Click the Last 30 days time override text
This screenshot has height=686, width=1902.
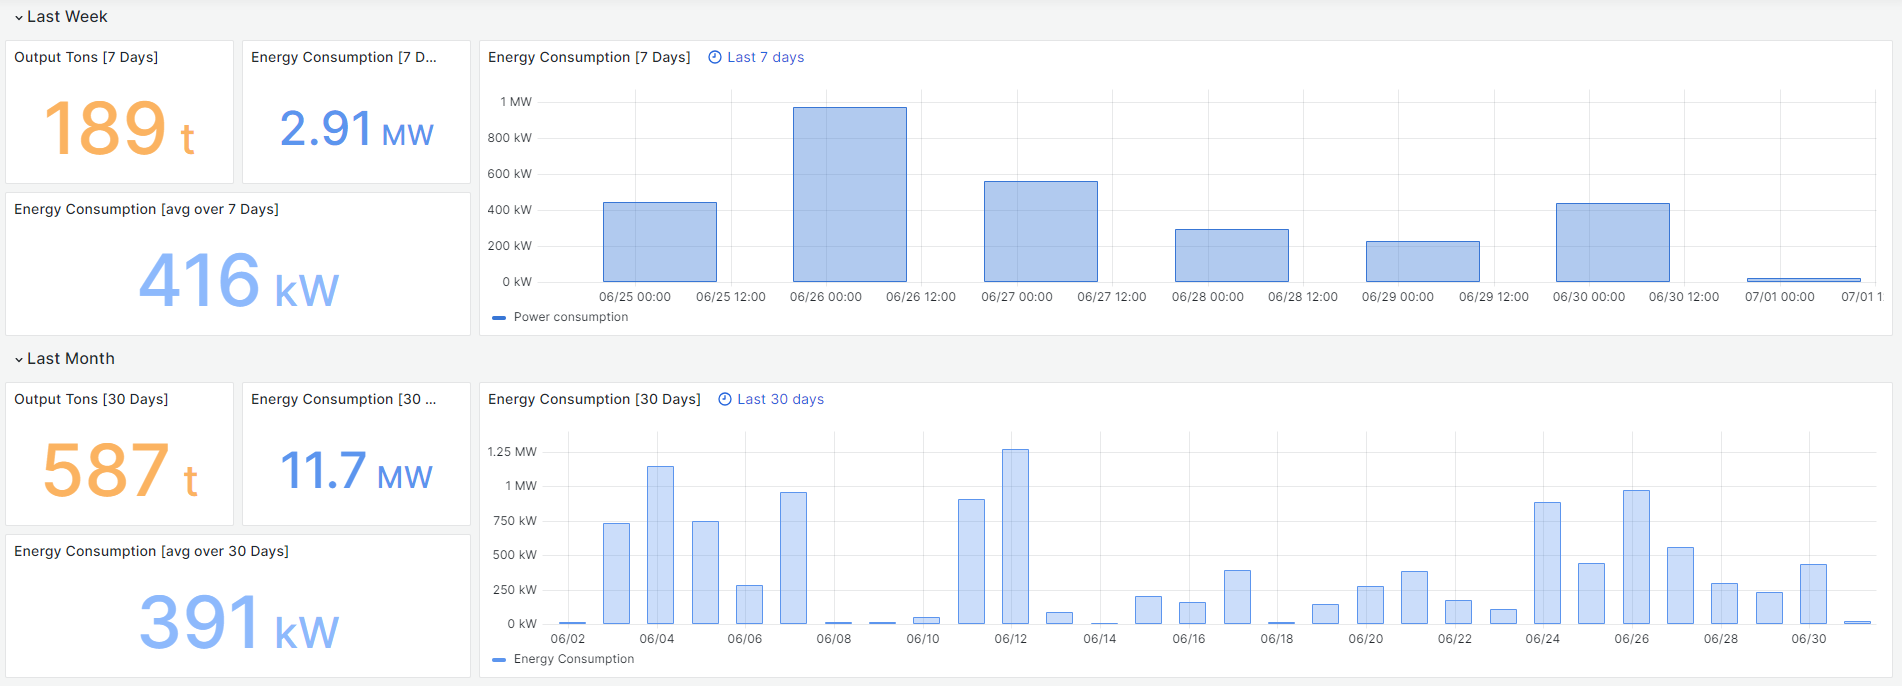point(780,400)
